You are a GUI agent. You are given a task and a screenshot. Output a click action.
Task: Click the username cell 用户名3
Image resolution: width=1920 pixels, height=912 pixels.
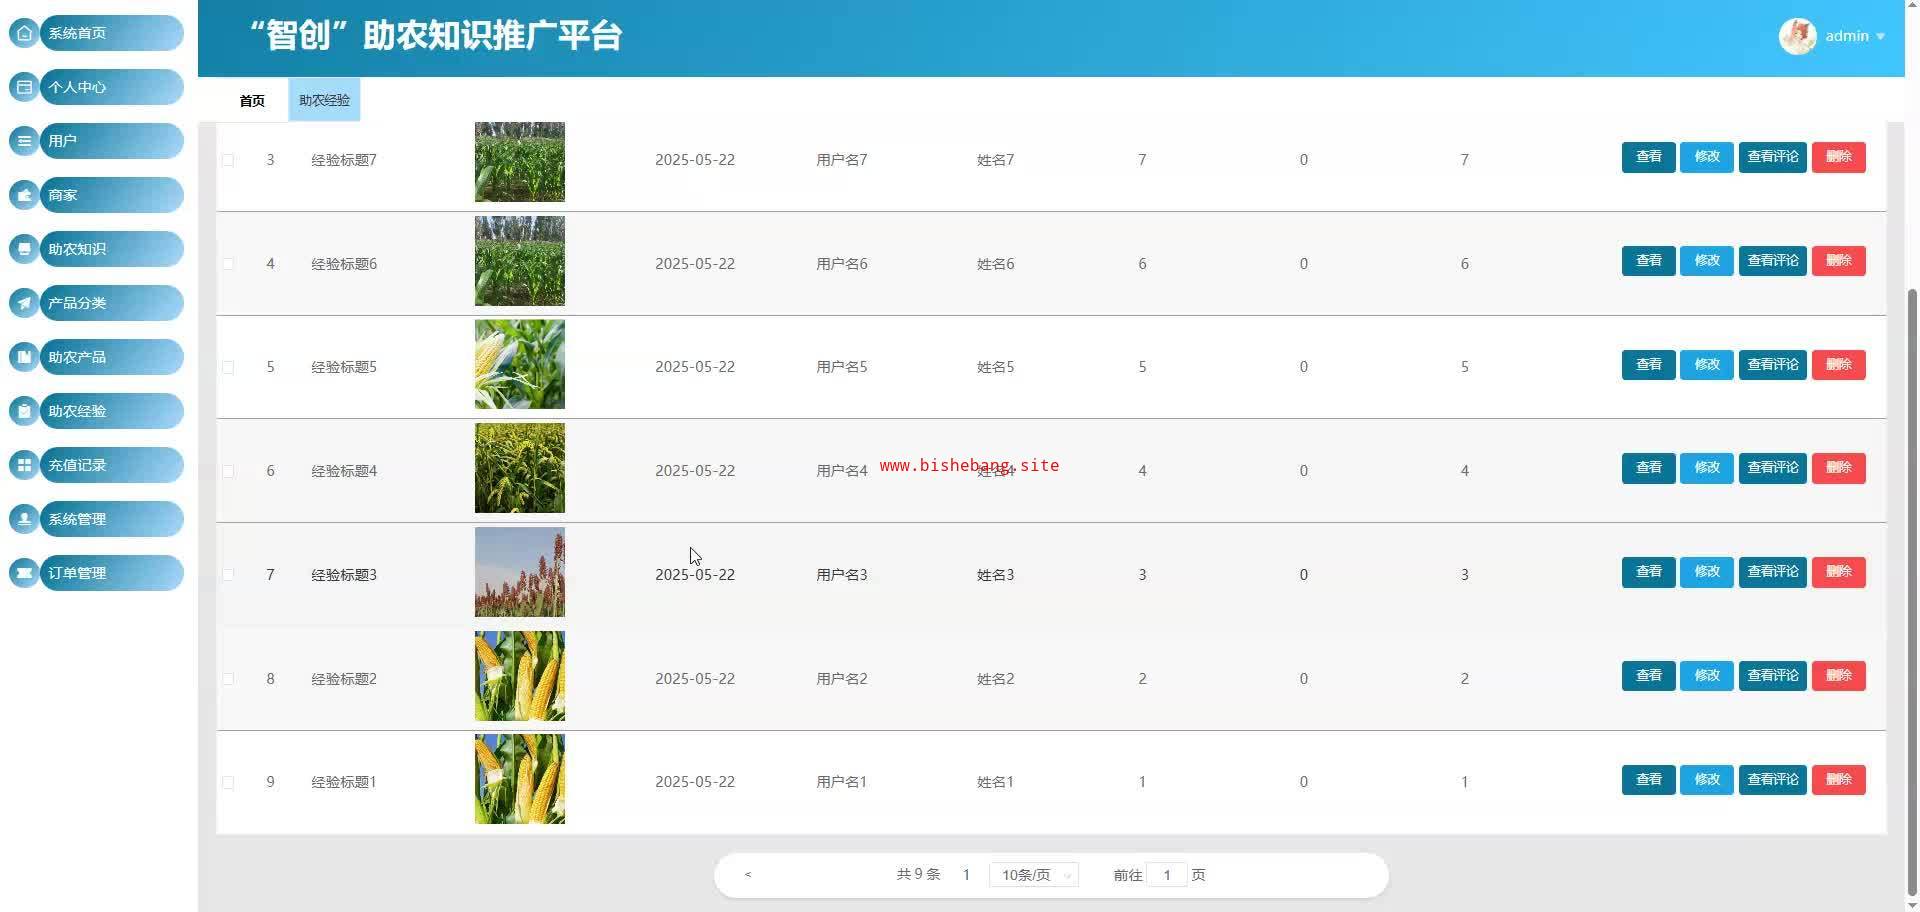tap(842, 575)
